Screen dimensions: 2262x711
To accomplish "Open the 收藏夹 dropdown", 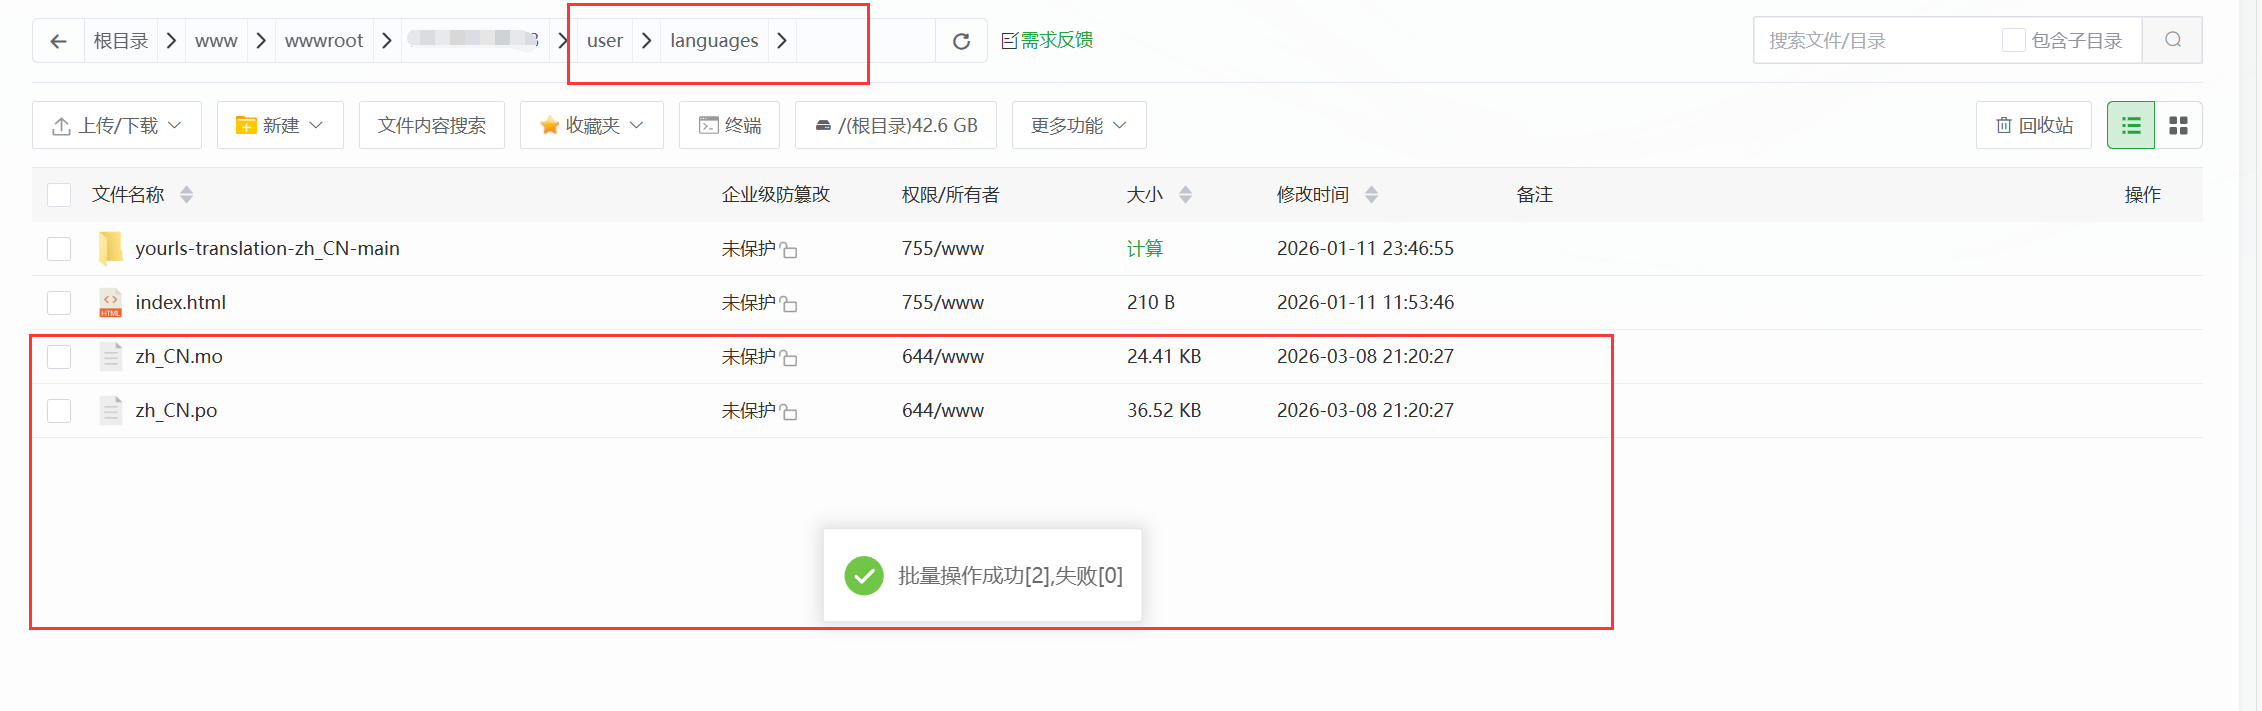I will point(592,125).
